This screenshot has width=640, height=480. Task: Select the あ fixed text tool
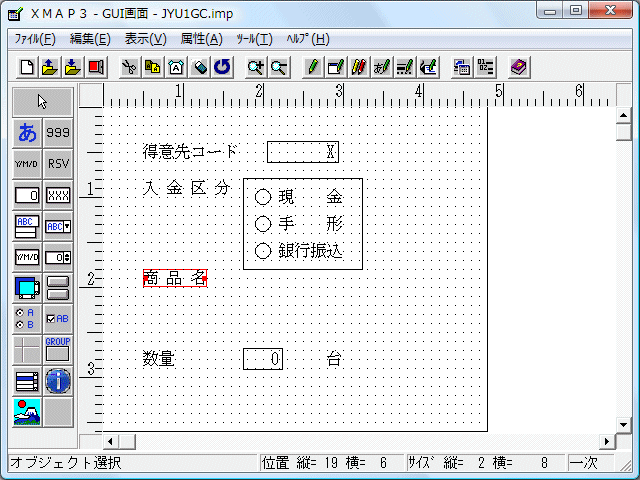(x=27, y=133)
